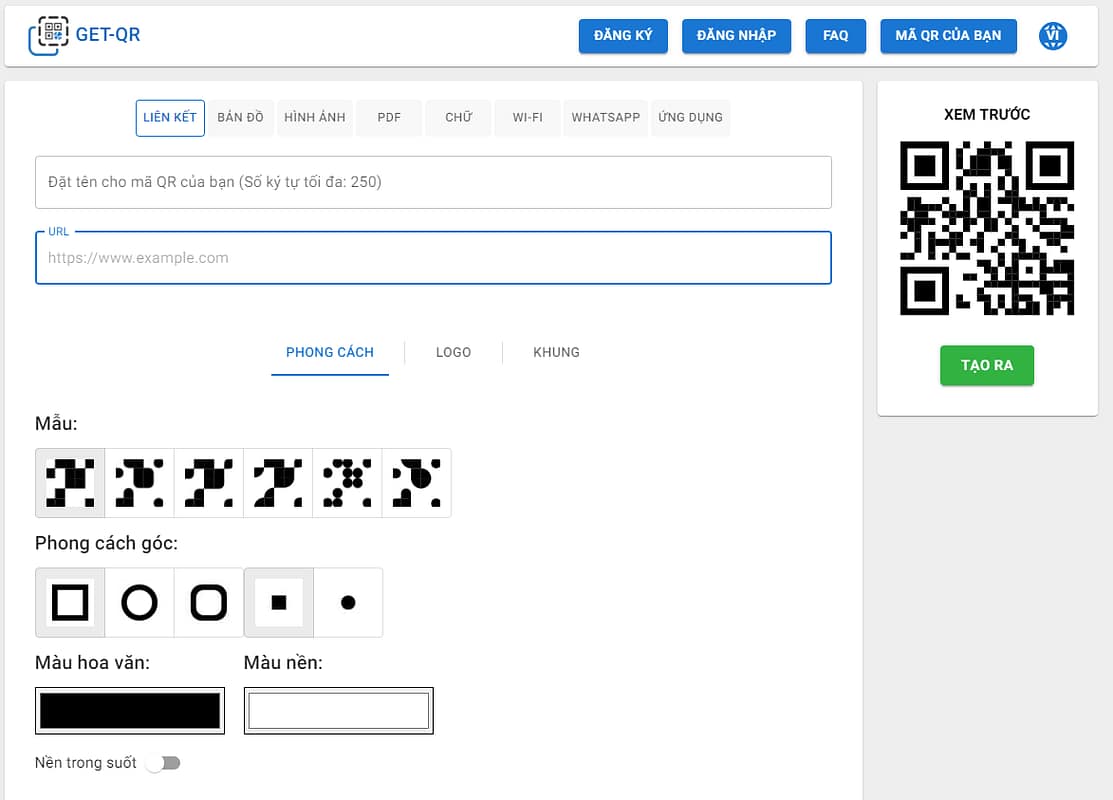Switch to the CHỮ tab
The height and width of the screenshot is (800, 1113).
pyautogui.click(x=459, y=118)
